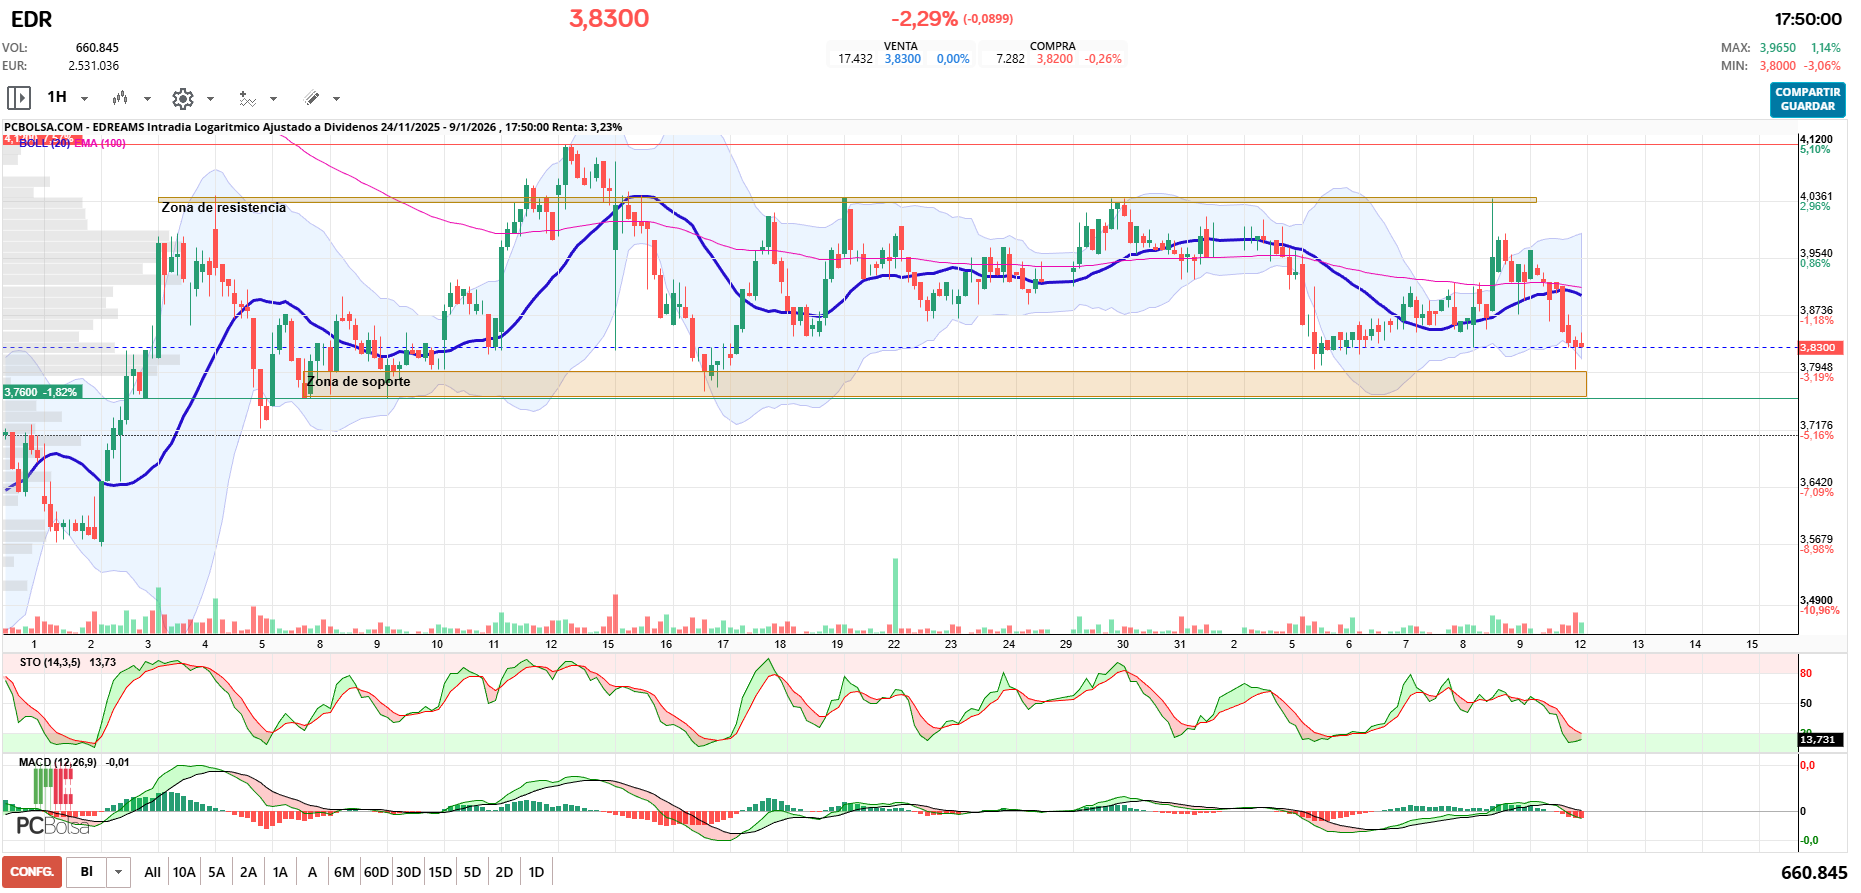Open dropdown arrow beside candlestick icon
1861x893 pixels.
(147, 99)
